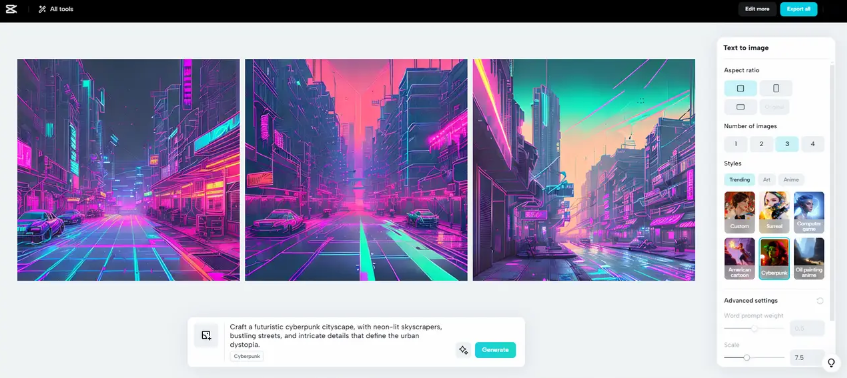Set number of images to 3
Image resolution: width=847 pixels, height=378 pixels.
point(787,144)
